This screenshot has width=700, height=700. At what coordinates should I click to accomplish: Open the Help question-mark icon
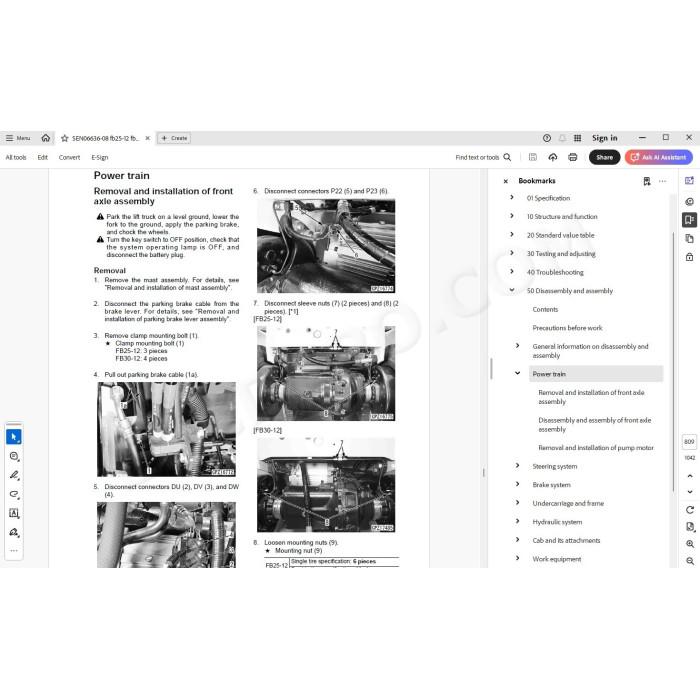point(547,138)
